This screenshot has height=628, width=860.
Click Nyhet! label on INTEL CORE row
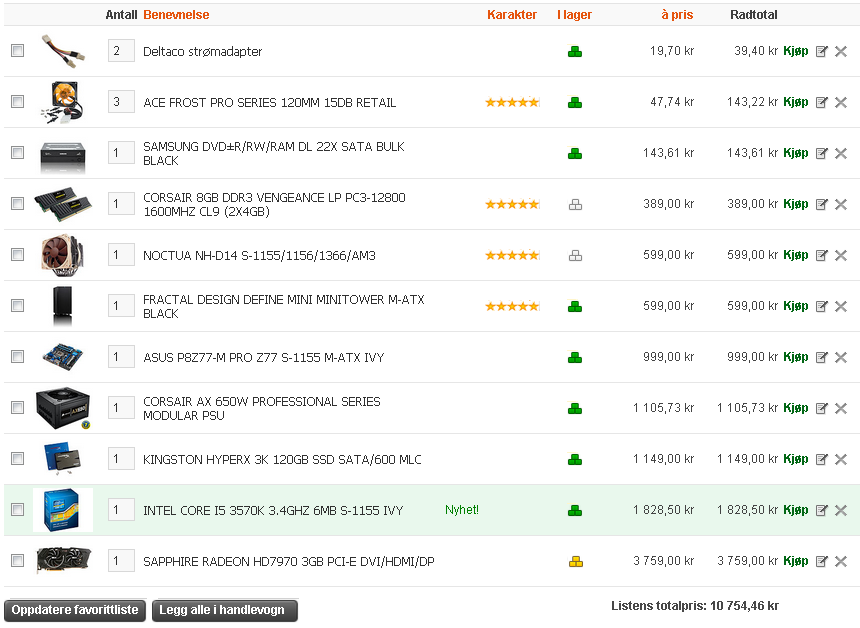point(462,510)
